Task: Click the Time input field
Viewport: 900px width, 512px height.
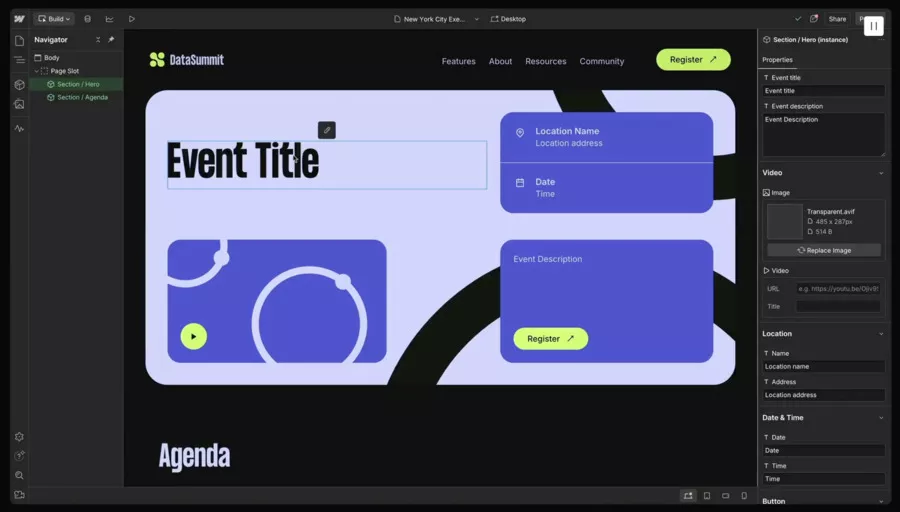Action: pyautogui.click(x=824, y=479)
